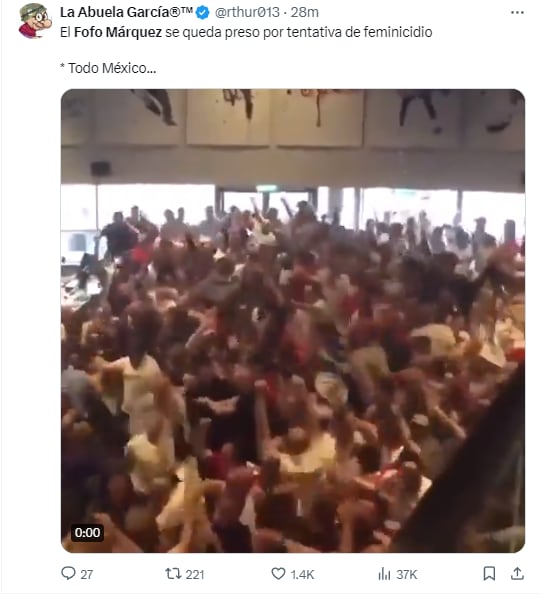
Task: Repost this tweet with retweet icon
Action: (x=173, y=574)
